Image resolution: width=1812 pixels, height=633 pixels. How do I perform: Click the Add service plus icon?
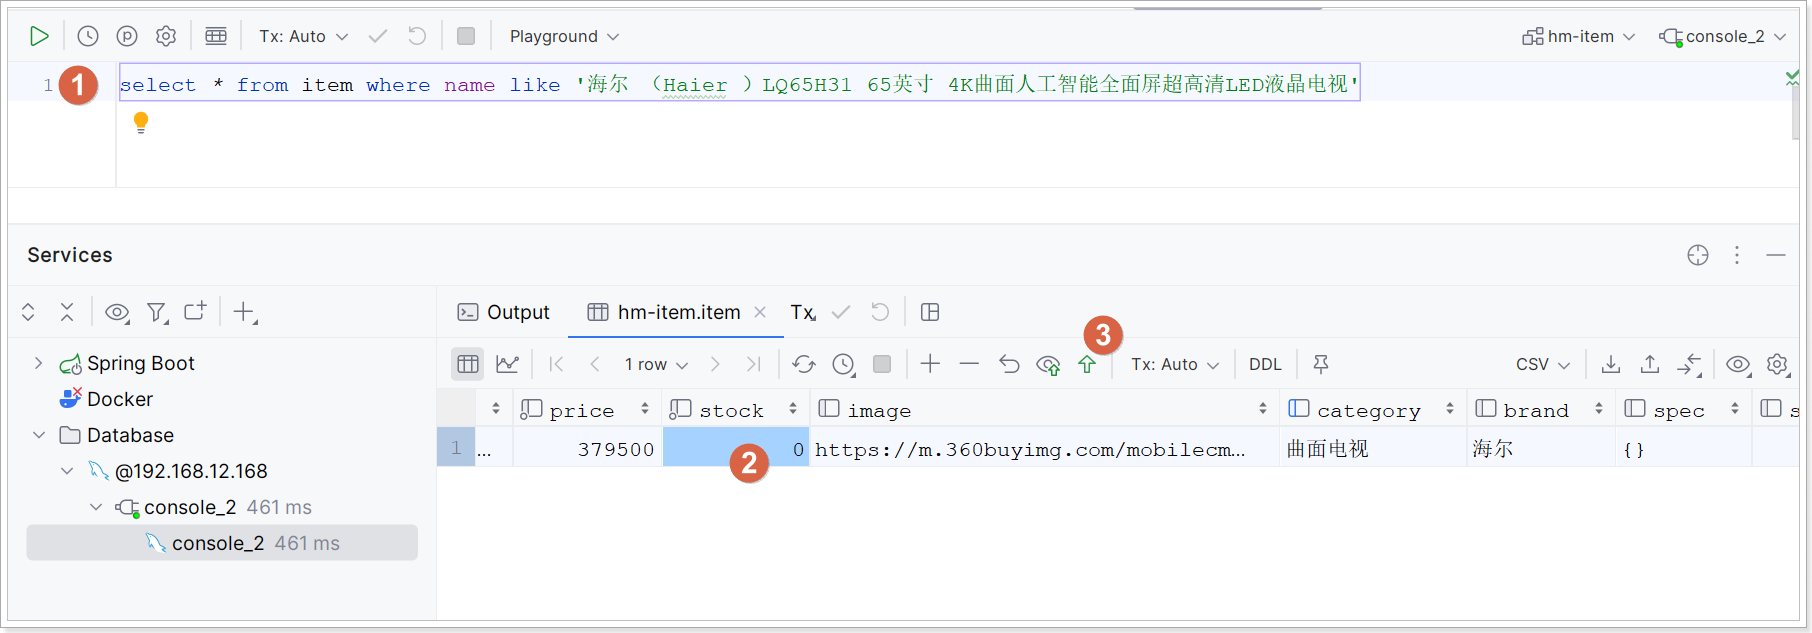[x=245, y=312]
